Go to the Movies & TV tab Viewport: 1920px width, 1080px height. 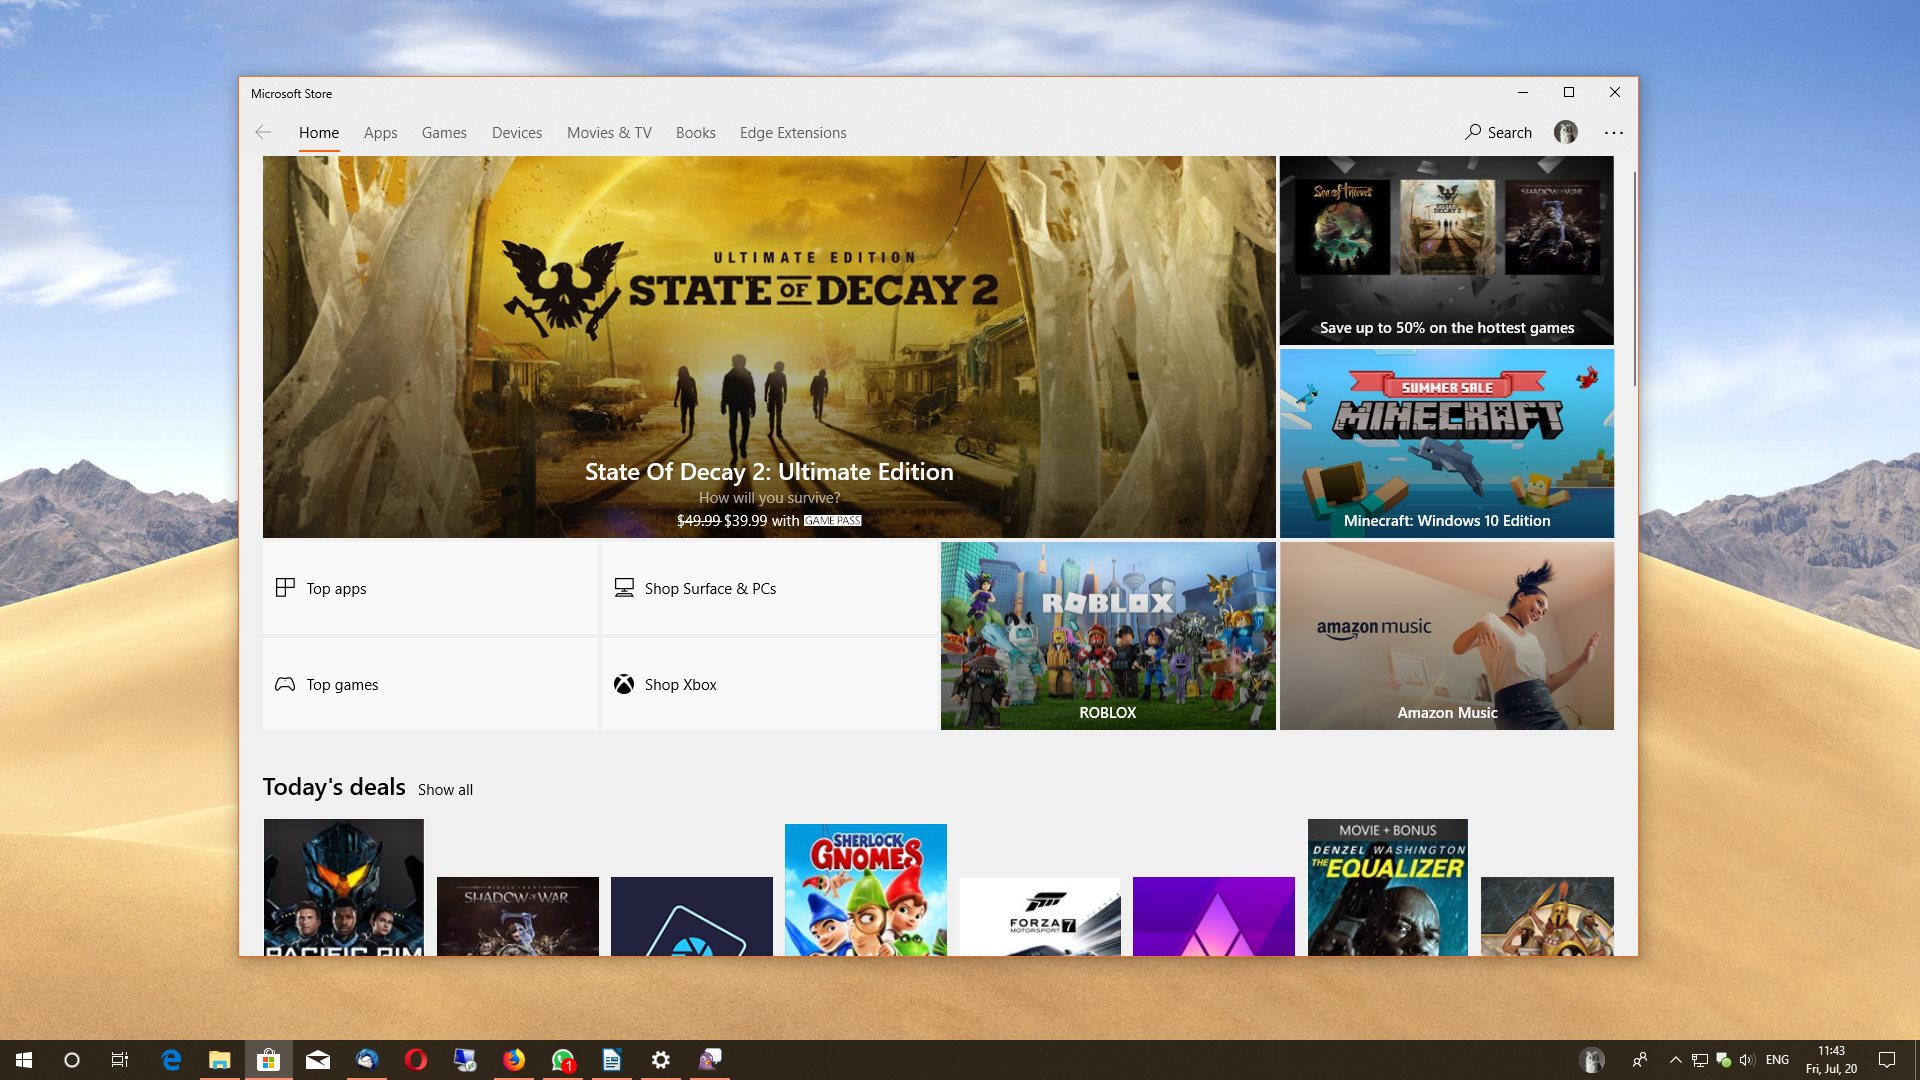pyautogui.click(x=609, y=132)
